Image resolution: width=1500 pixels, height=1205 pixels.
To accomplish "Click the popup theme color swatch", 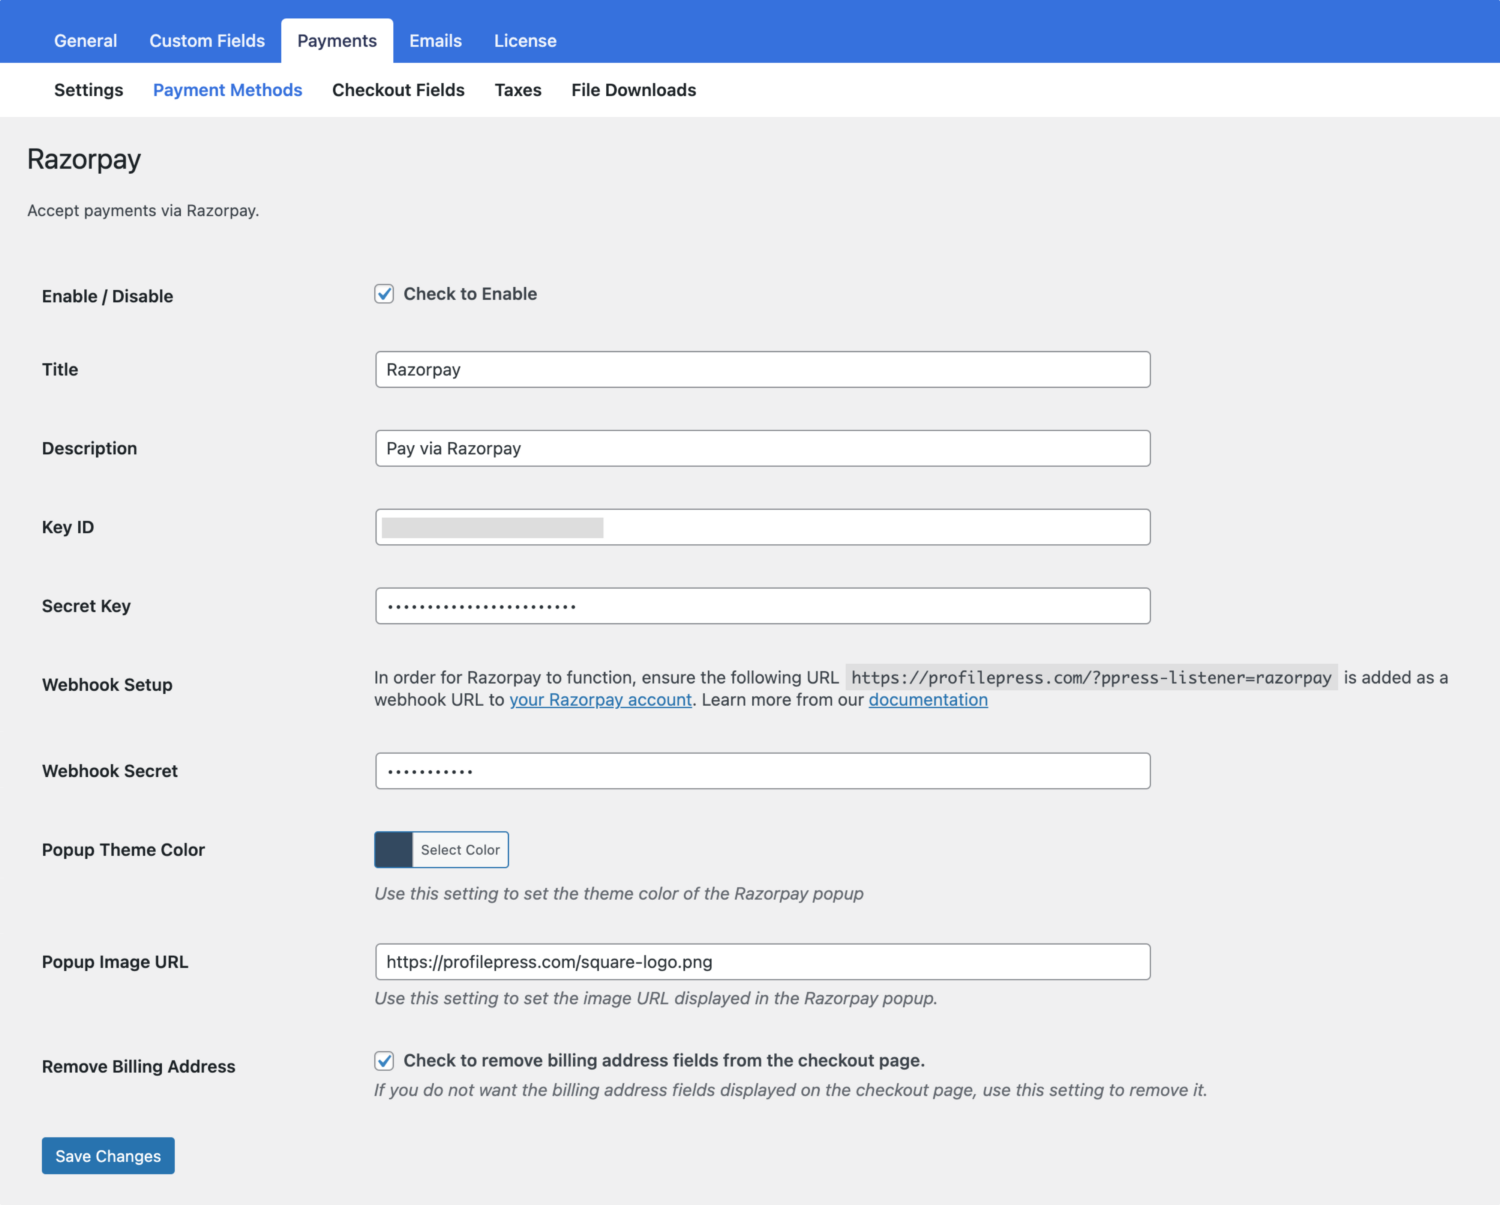I will [x=393, y=849].
